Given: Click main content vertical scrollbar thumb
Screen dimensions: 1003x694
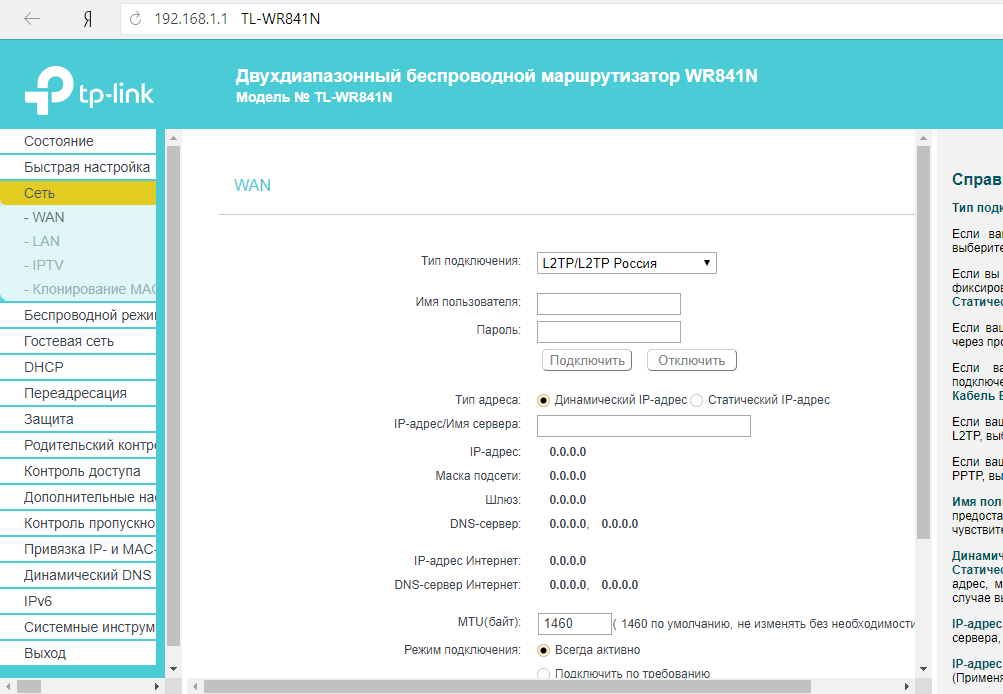Looking at the screenshot, I should (923, 343).
